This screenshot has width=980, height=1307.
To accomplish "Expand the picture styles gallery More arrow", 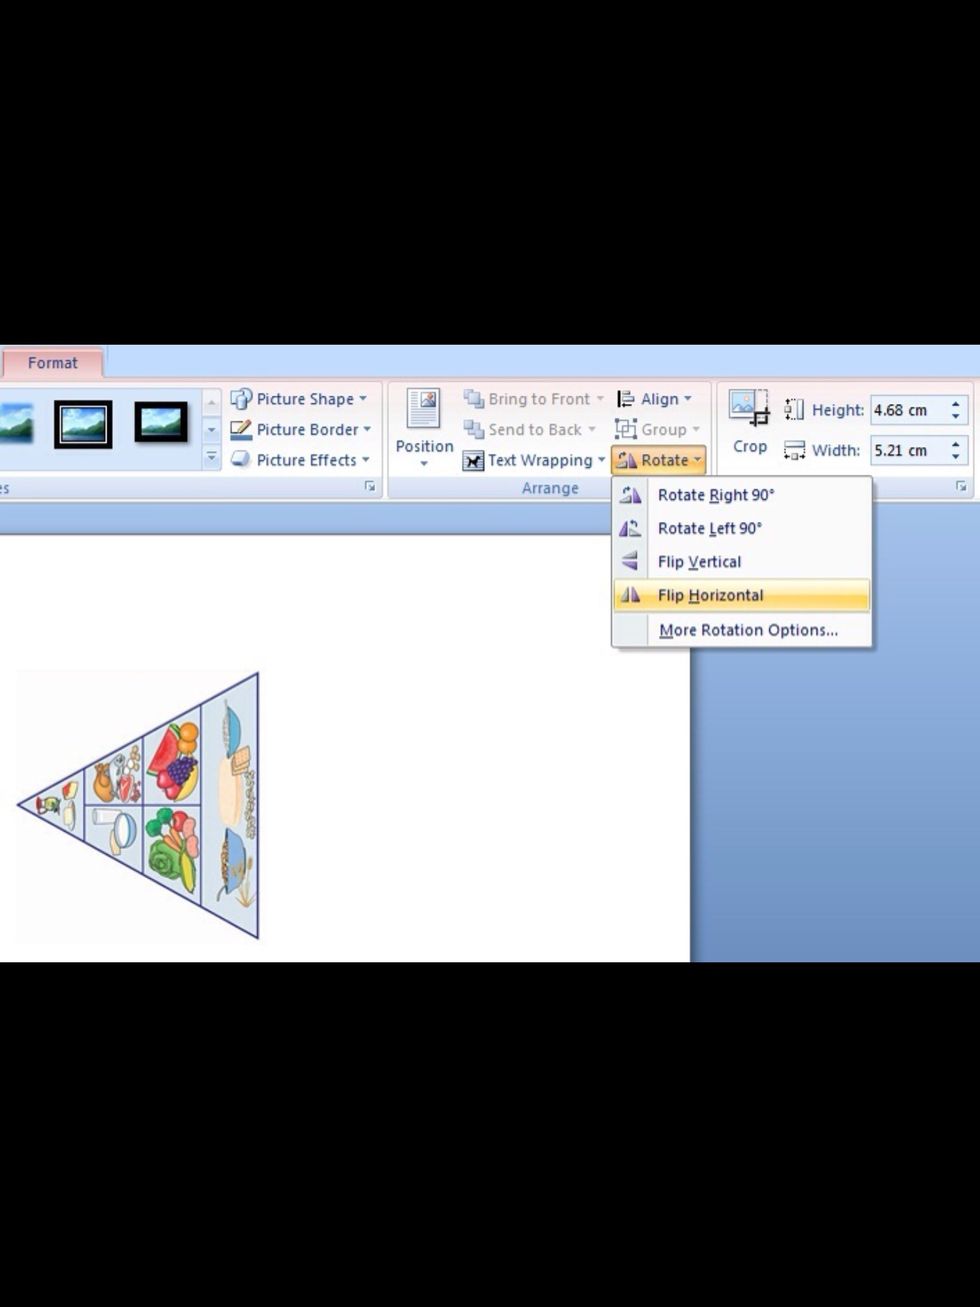I will (x=211, y=458).
